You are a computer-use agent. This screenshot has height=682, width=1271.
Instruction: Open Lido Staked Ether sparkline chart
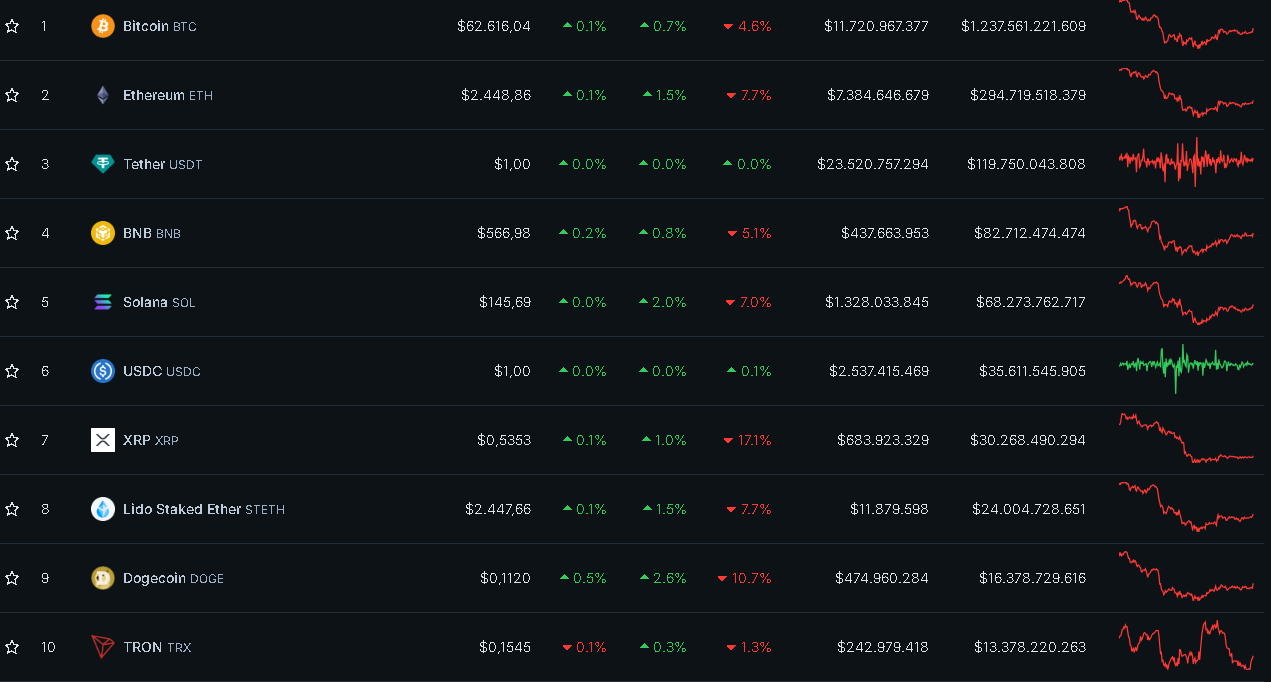click(1186, 506)
